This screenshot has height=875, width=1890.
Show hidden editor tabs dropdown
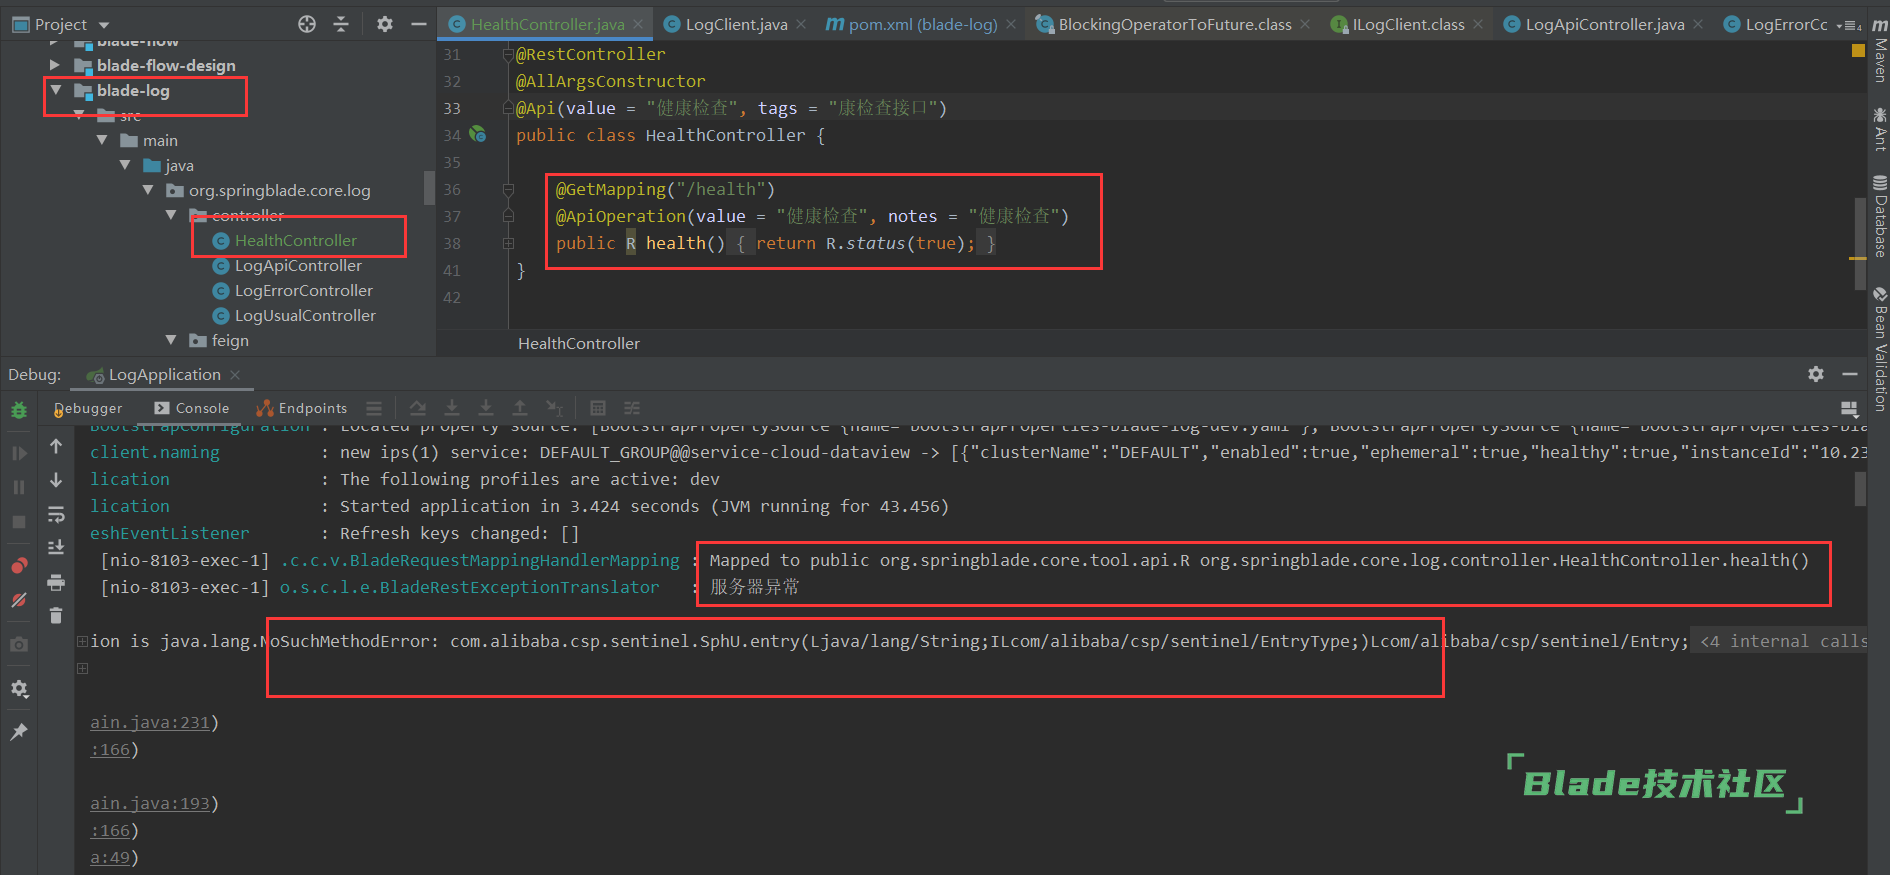(x=1848, y=25)
